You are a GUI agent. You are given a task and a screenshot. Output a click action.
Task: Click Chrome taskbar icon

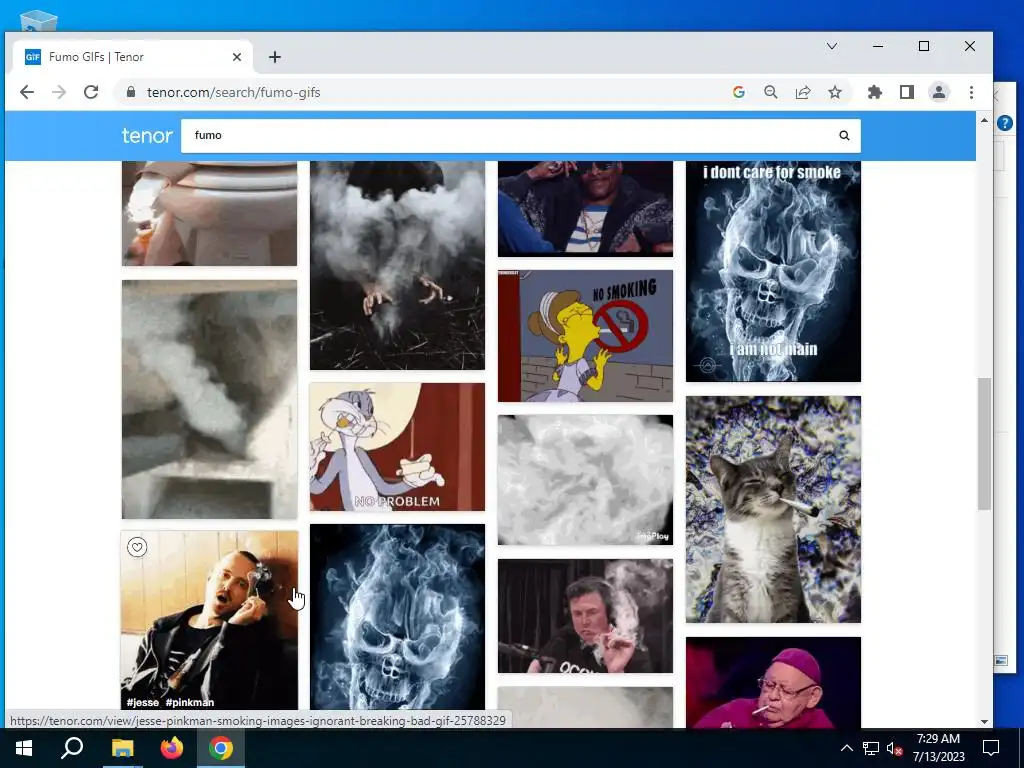(x=221, y=748)
